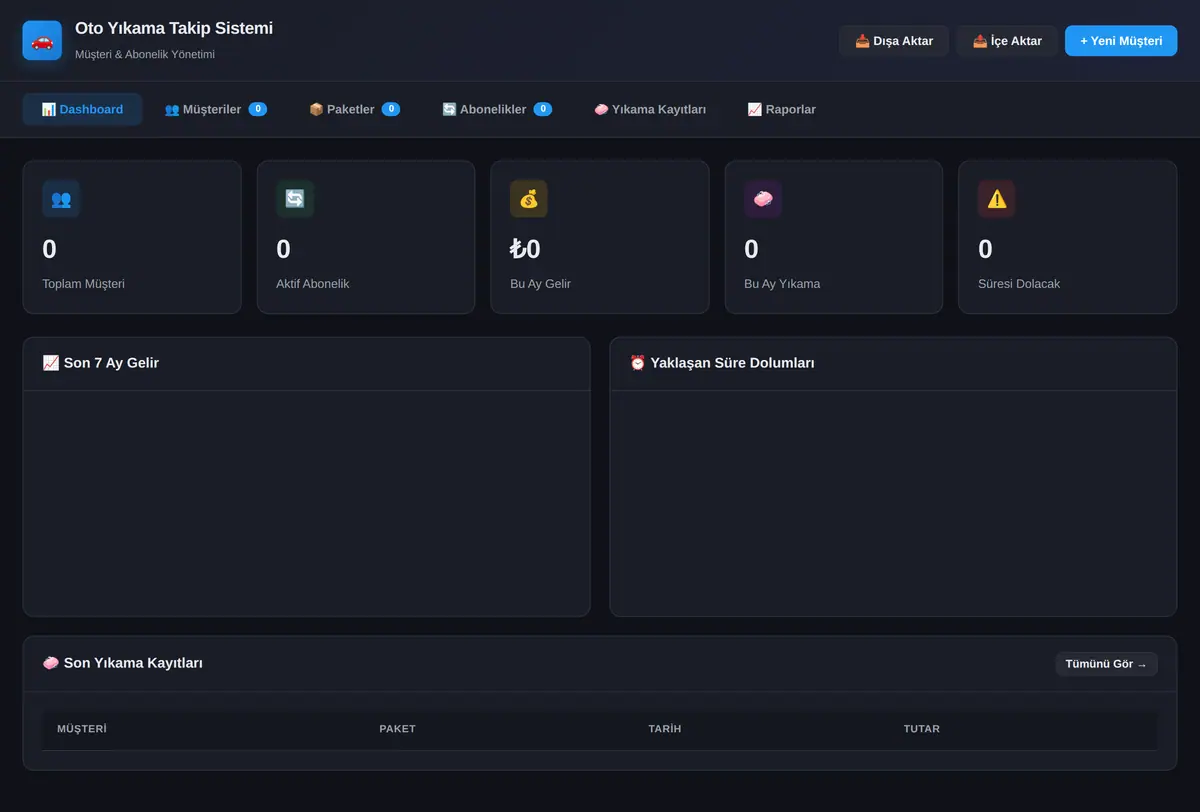Click the chart icon beside Son 7 Ay Gelir
This screenshot has width=1200, height=812.
click(x=51, y=363)
